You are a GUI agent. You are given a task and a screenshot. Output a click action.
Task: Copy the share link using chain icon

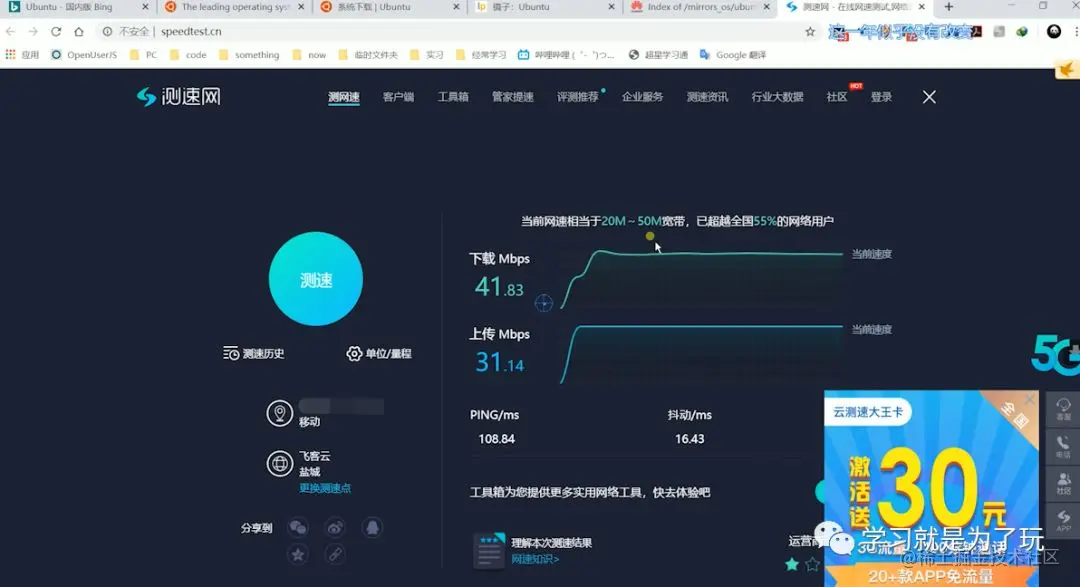337,554
